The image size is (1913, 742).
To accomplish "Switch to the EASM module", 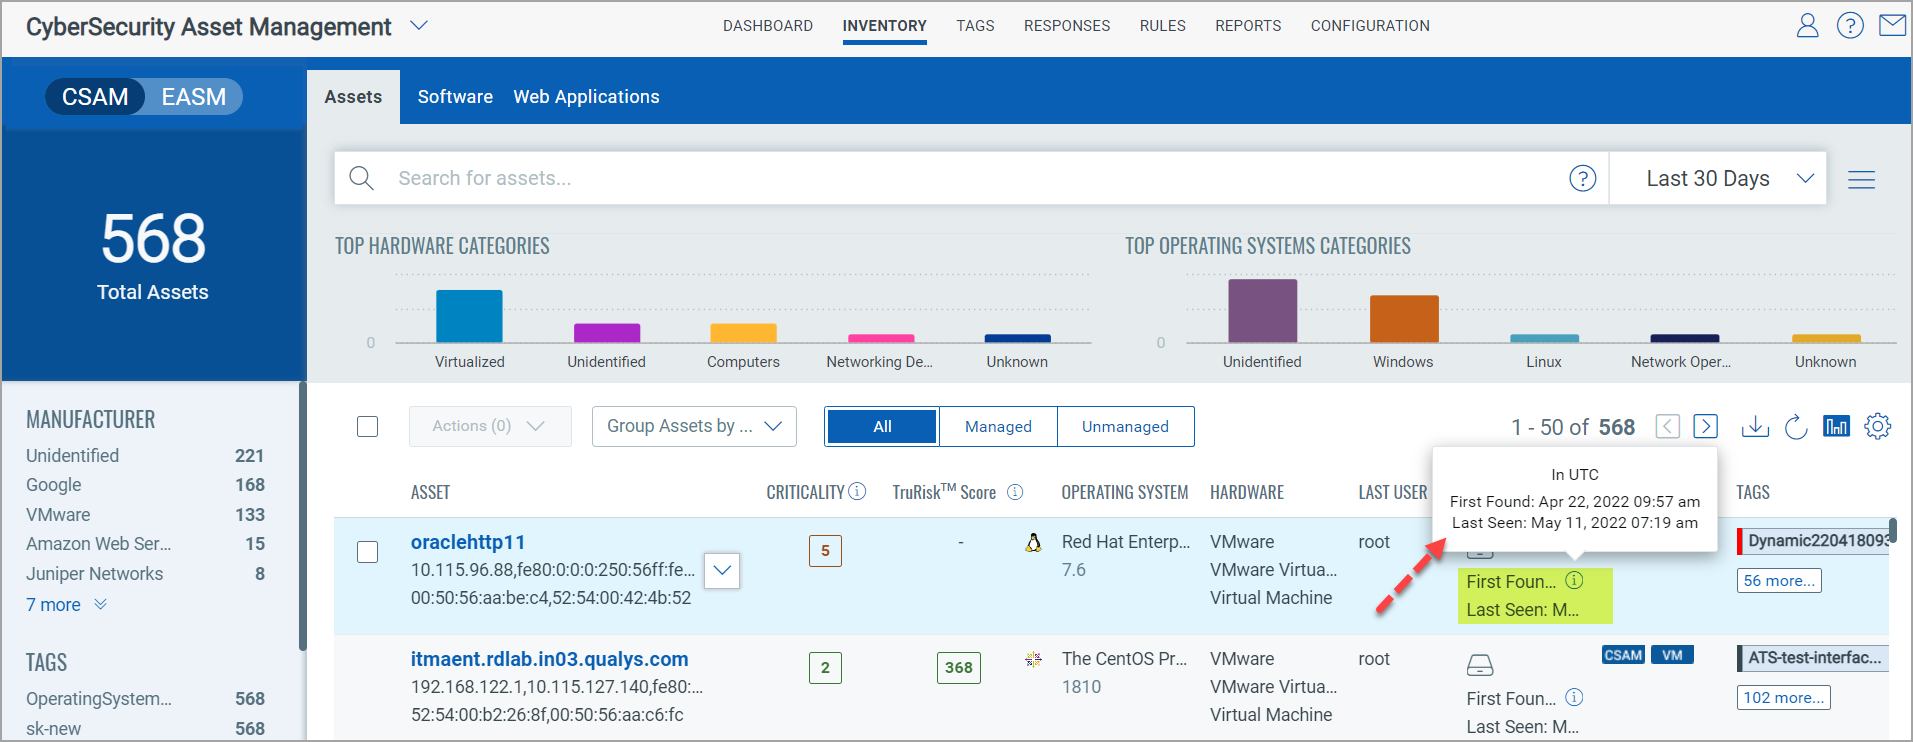I will [x=194, y=97].
